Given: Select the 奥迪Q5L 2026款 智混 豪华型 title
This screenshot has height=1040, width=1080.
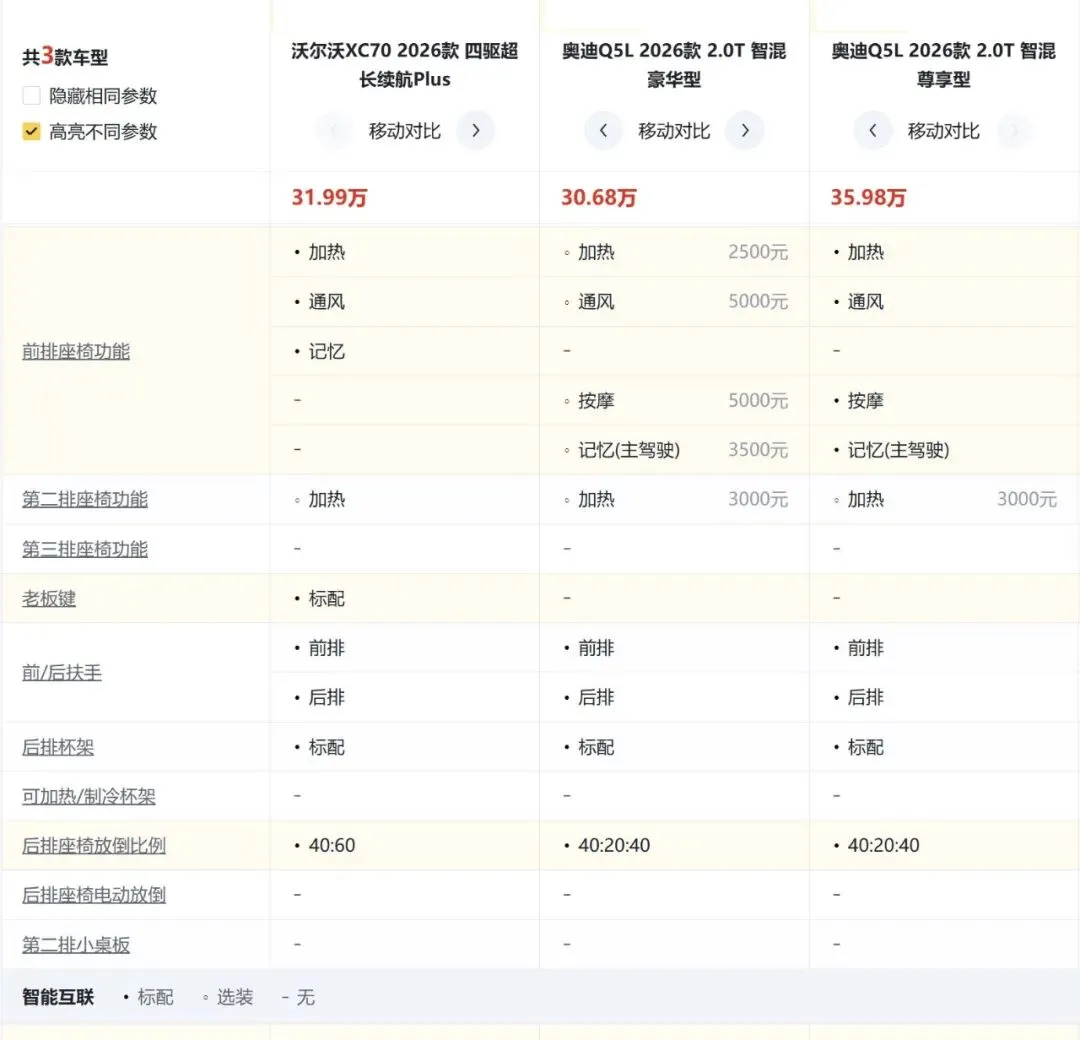Looking at the screenshot, I should [674, 65].
